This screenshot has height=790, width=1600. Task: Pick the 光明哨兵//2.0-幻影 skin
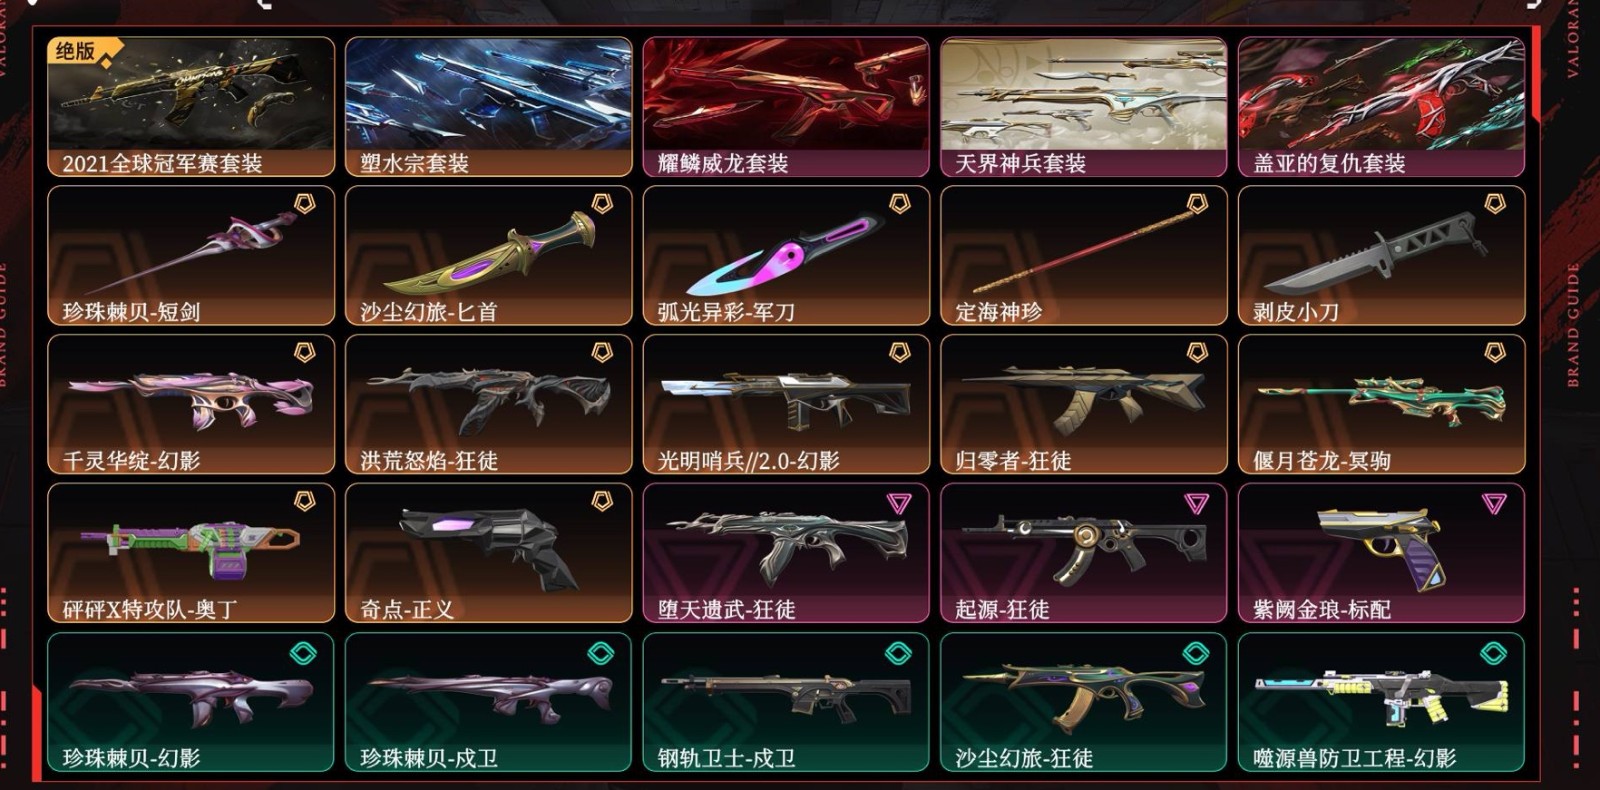coord(786,405)
